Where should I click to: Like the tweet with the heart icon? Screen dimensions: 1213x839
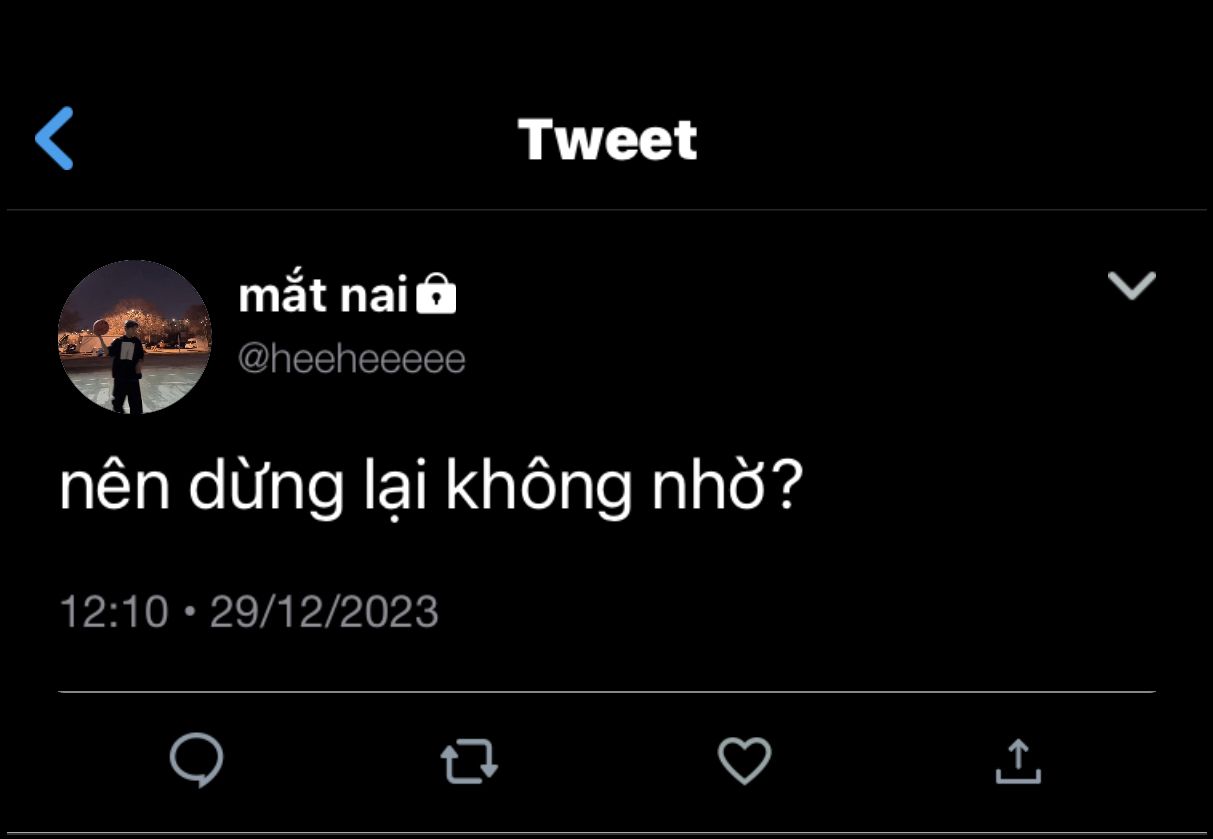coord(744,761)
